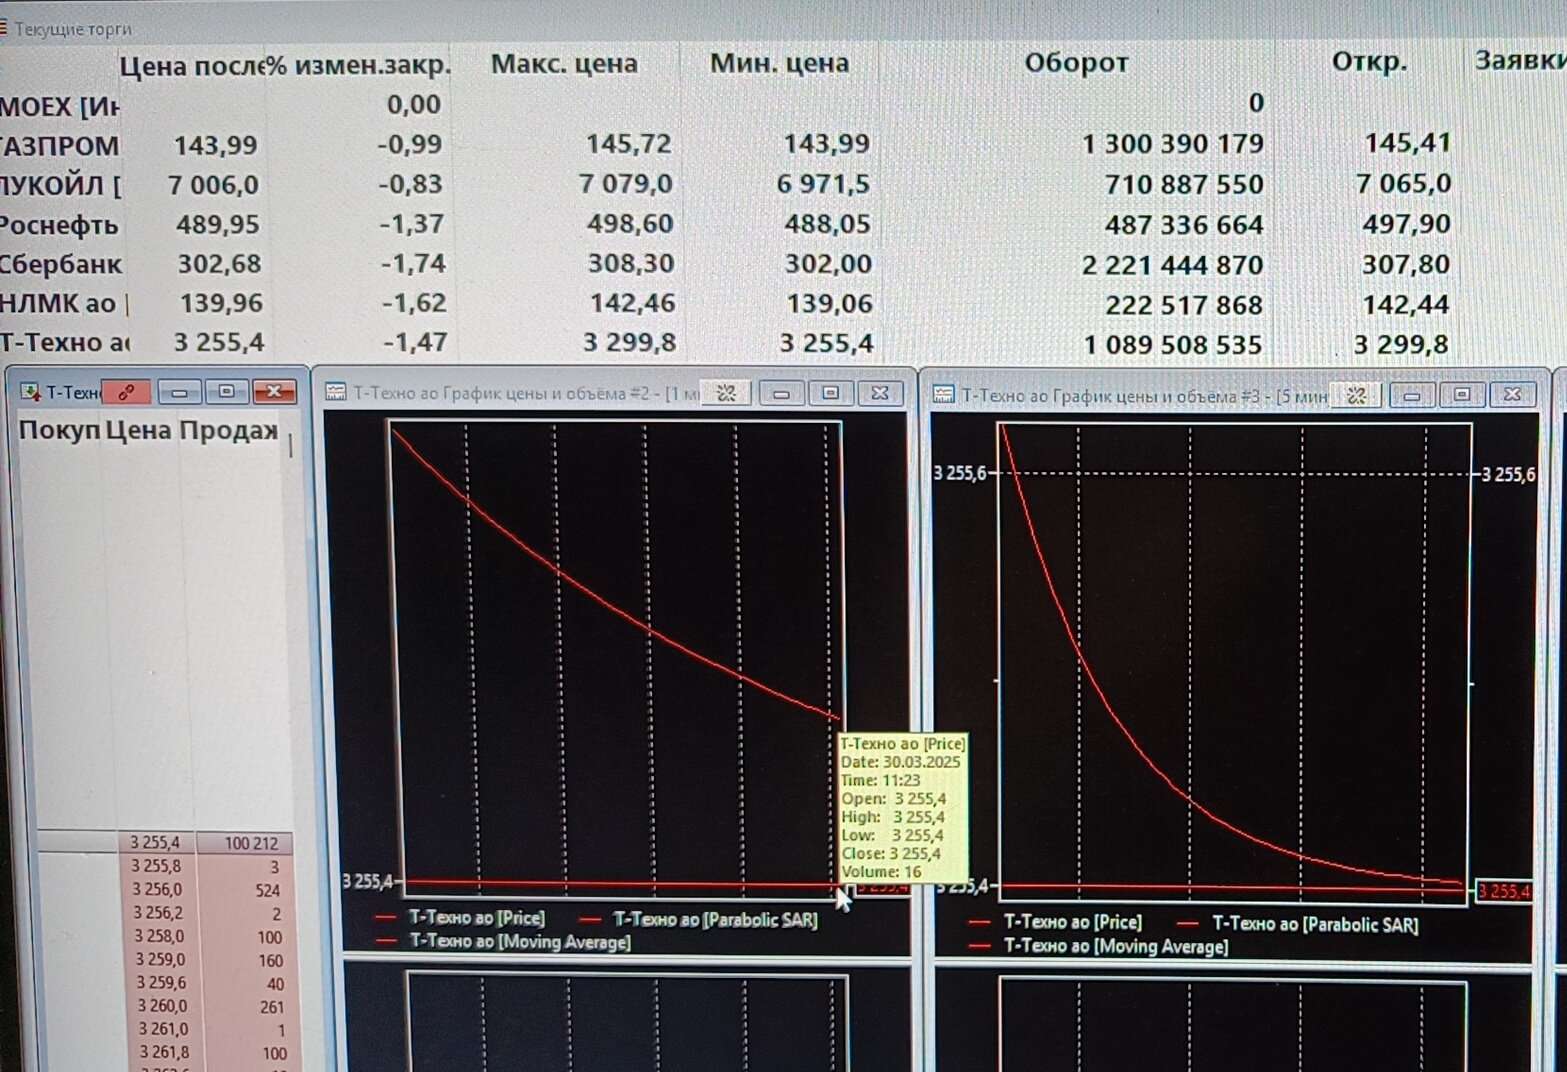Click the Макс. цена column header
Screen dimensions: 1567x1072
click(x=564, y=64)
